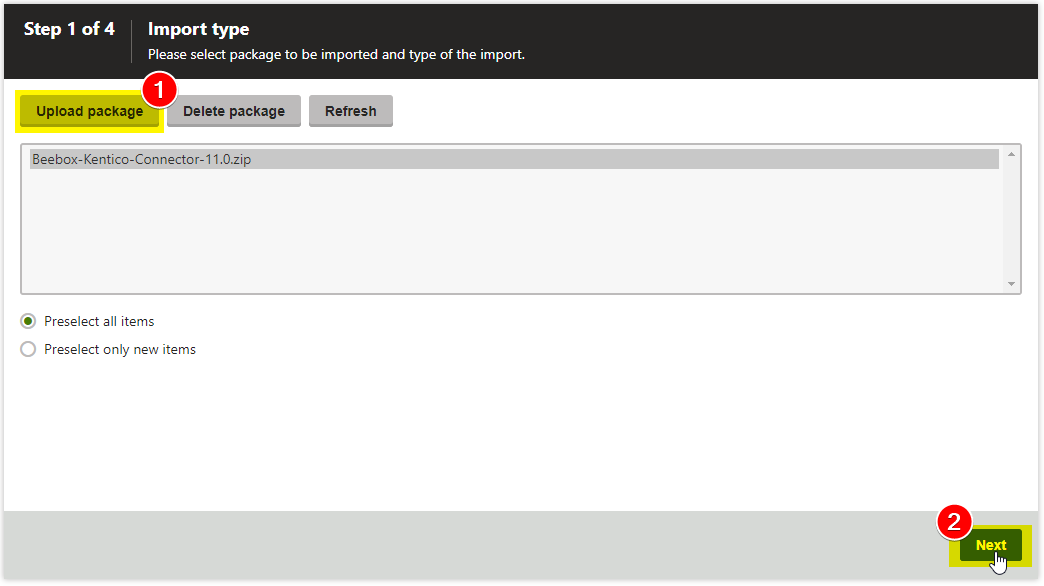The image size is (1044, 586).
Task: Click the package list vertical scrollbar track
Action: (1011, 220)
